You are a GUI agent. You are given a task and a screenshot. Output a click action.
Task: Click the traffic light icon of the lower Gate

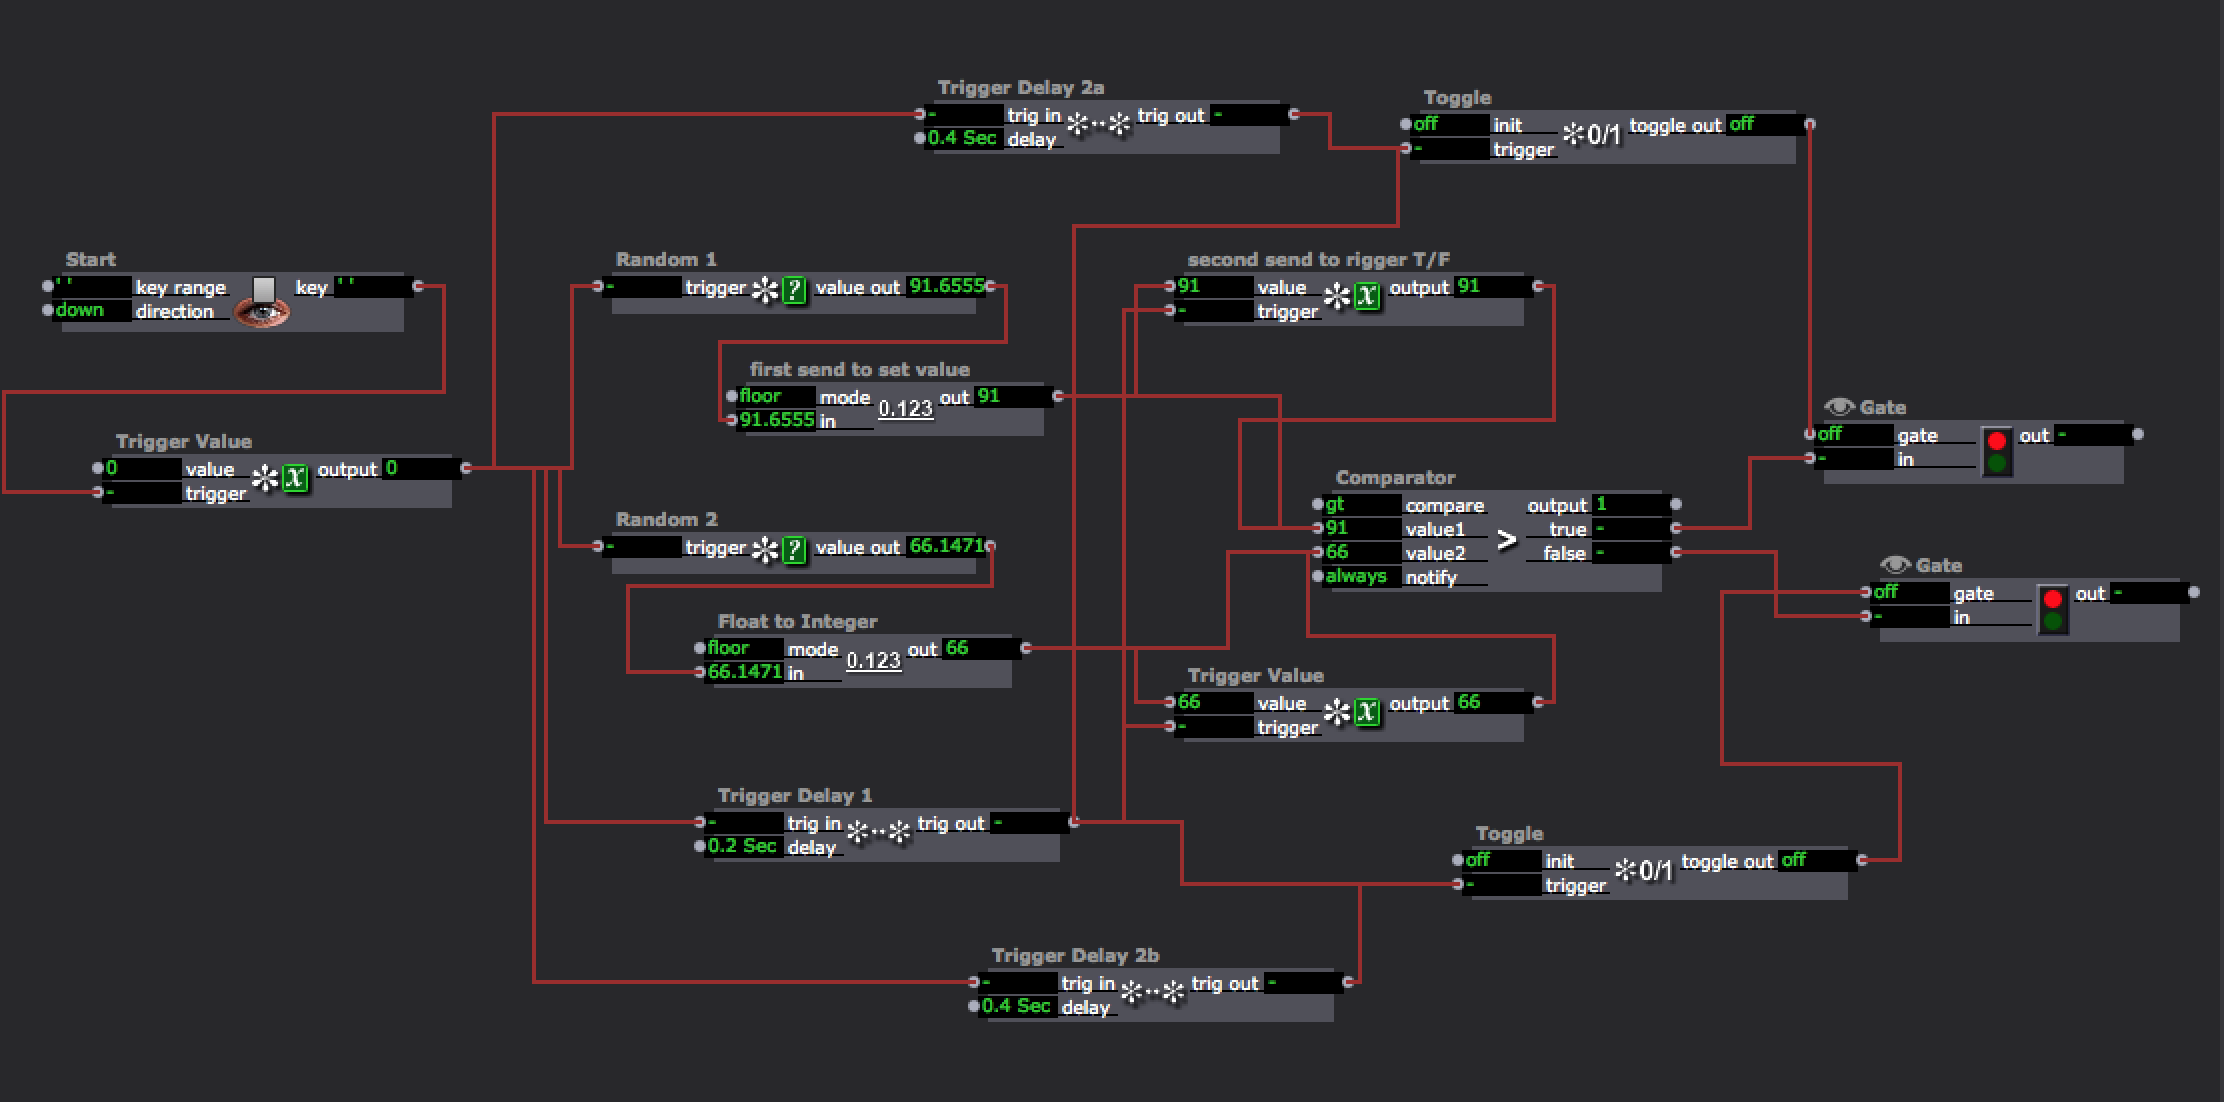click(x=2052, y=610)
